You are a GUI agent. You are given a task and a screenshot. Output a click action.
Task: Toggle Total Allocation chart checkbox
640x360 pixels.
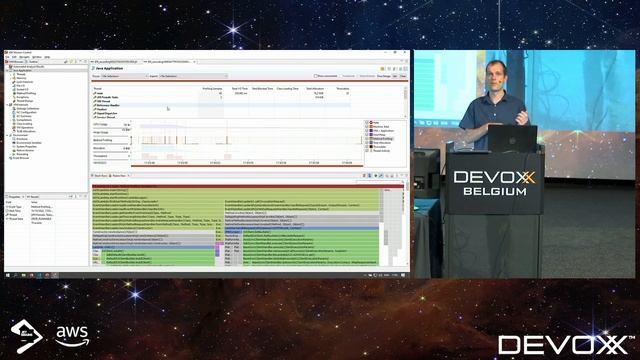click(x=367, y=143)
